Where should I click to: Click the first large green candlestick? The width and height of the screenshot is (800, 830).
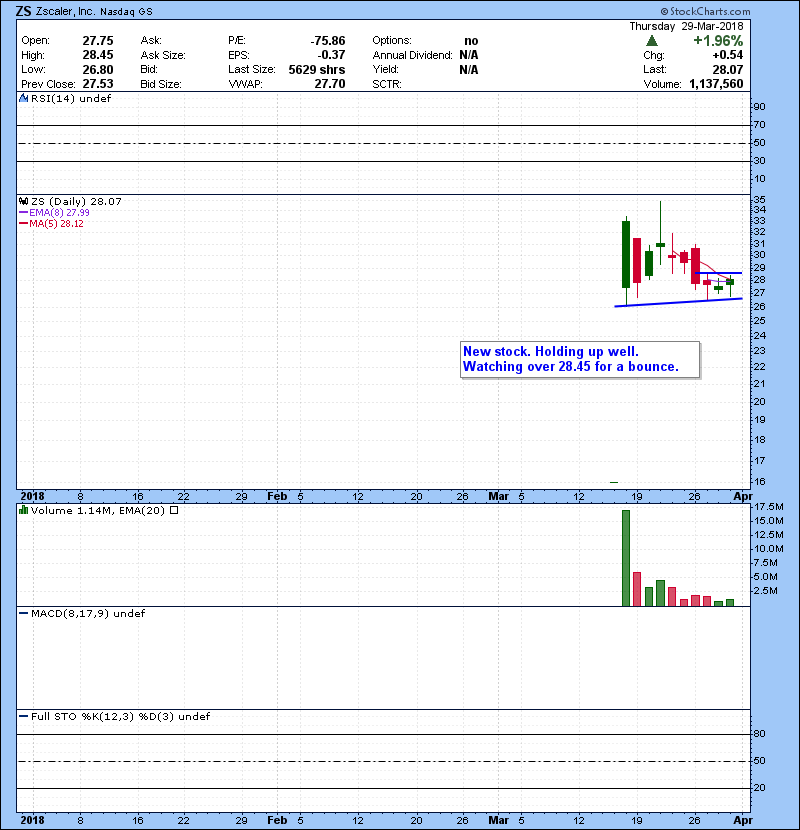(626, 255)
